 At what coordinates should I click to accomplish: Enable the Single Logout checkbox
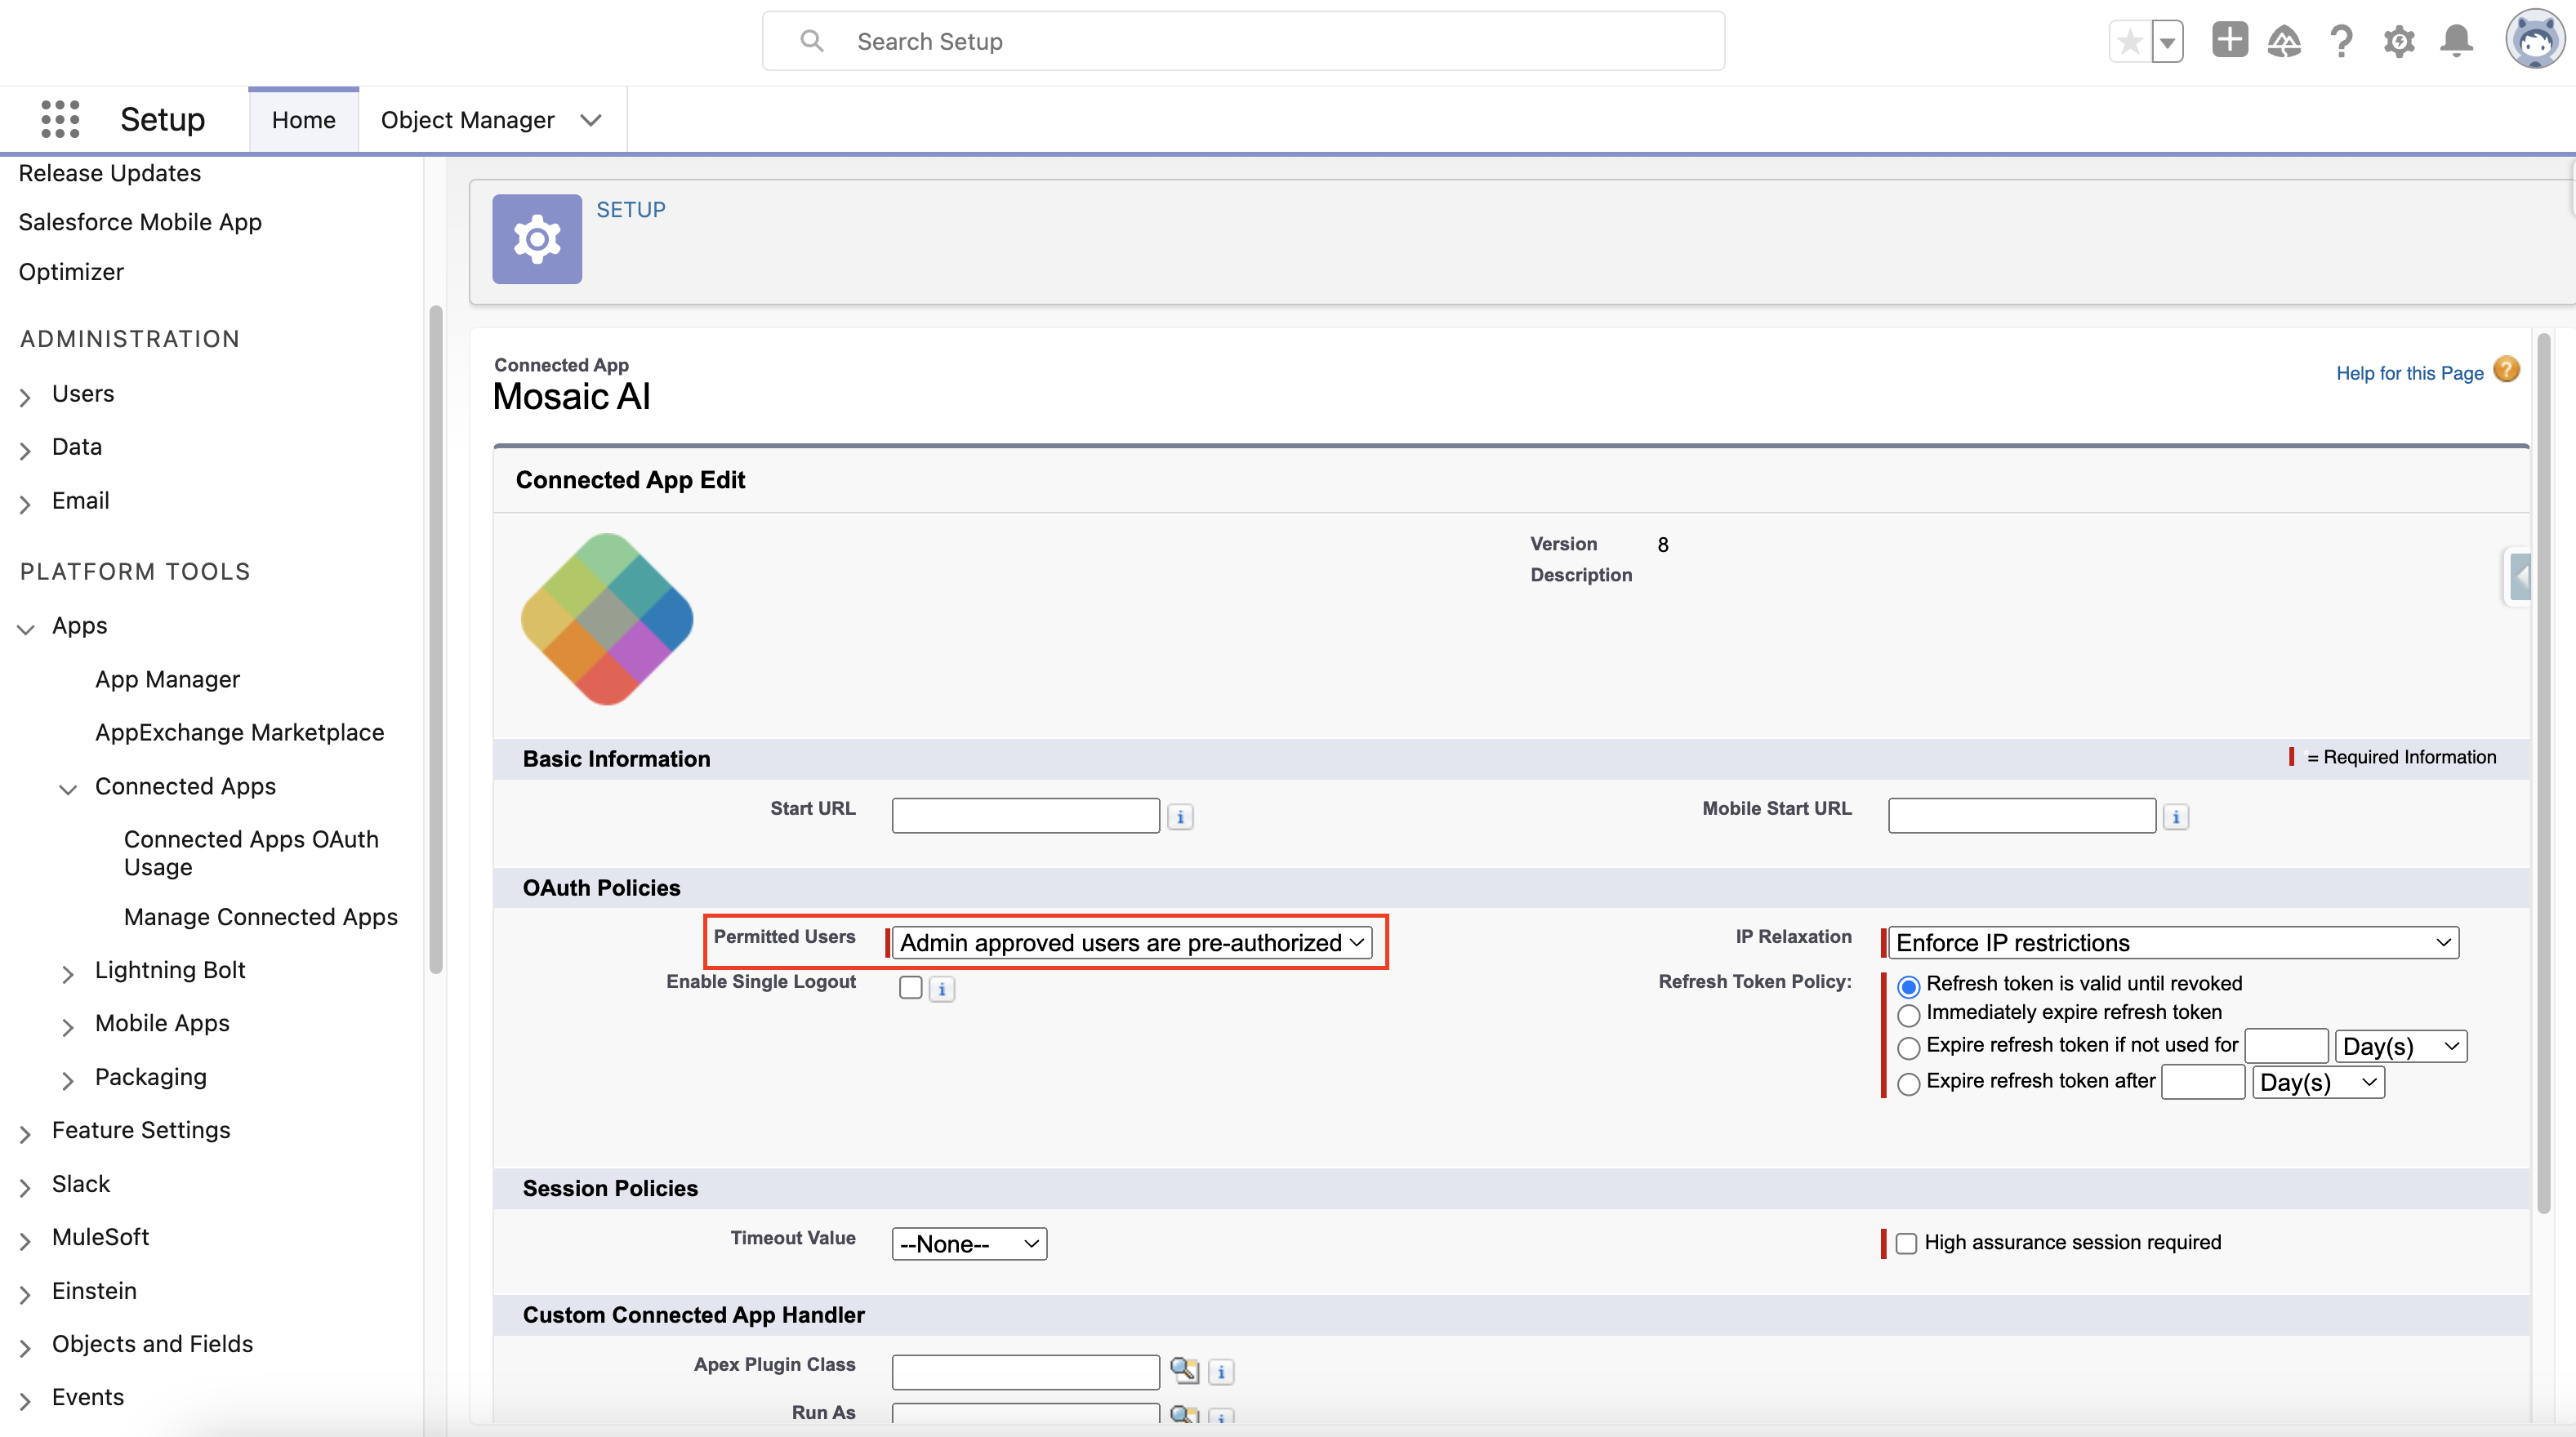[910, 987]
